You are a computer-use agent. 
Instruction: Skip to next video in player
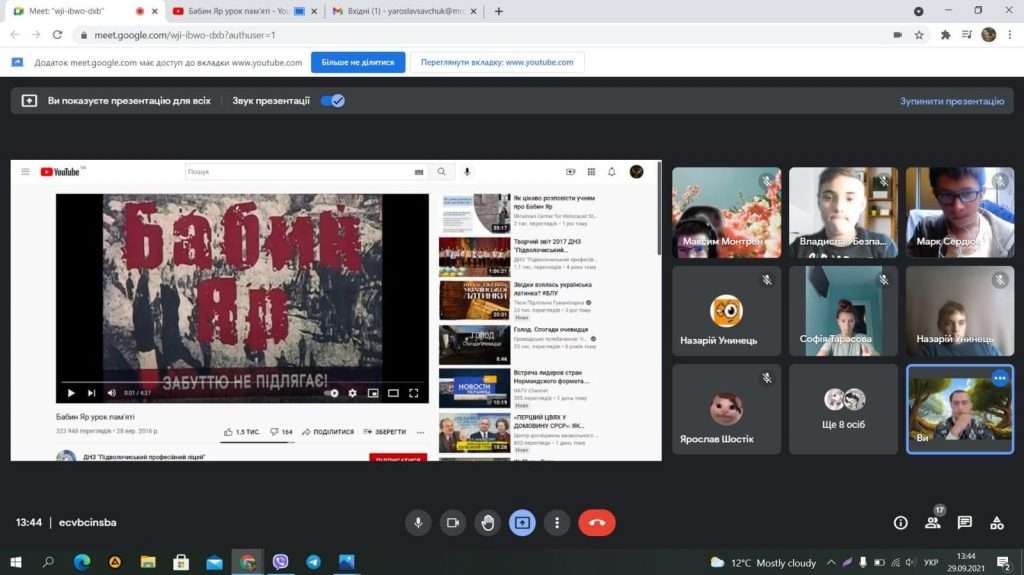[x=91, y=393]
